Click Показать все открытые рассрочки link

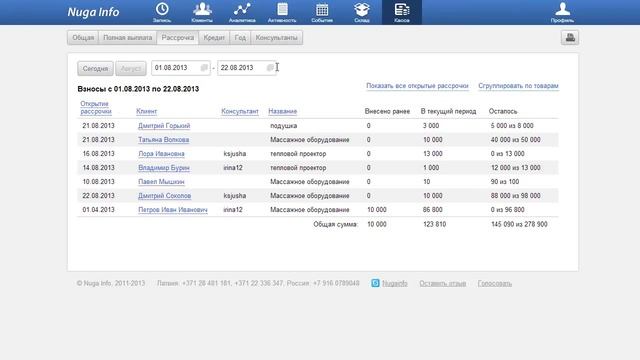click(x=417, y=86)
